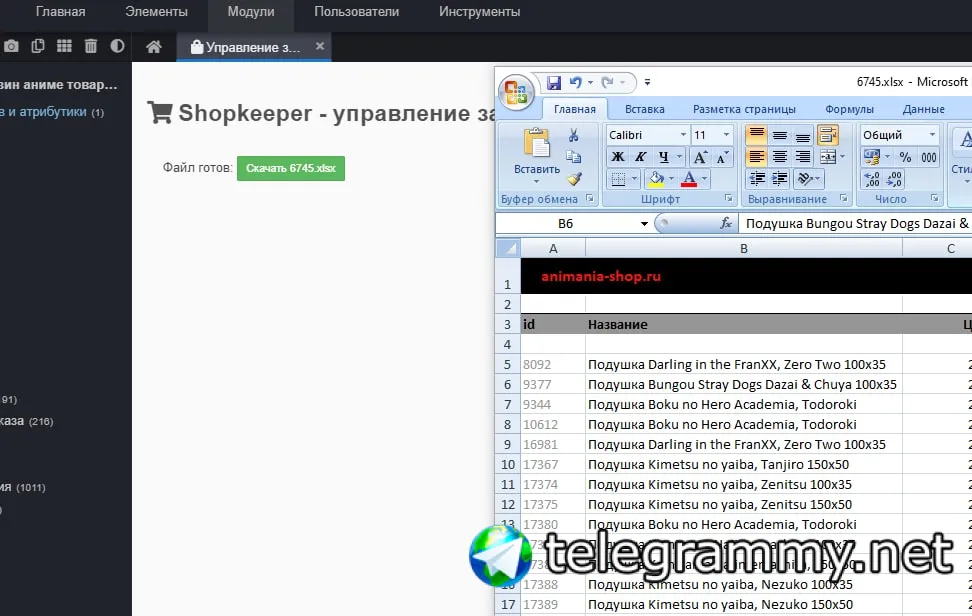This screenshot has height=616, width=972.
Task: Open the Excel Office button menu
Action: tap(515, 93)
